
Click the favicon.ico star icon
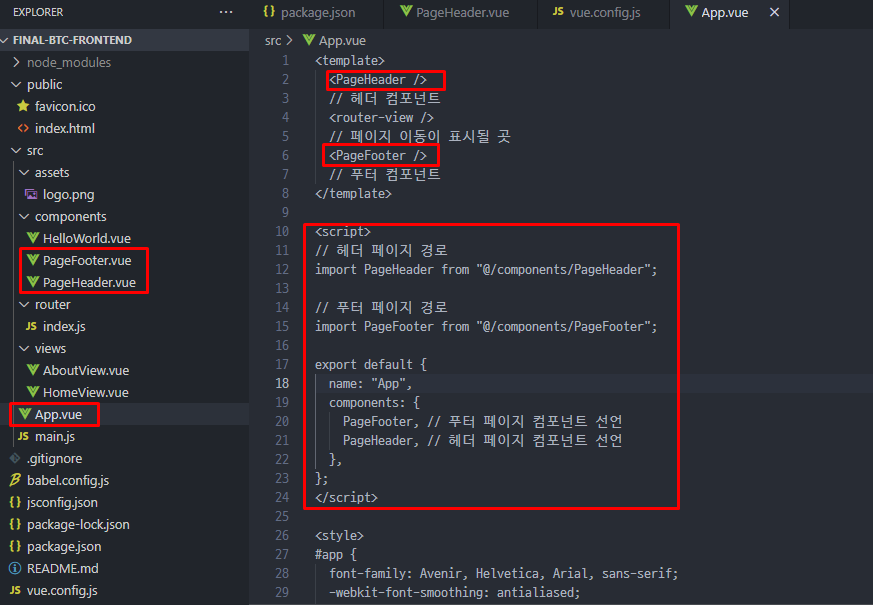click(x=23, y=106)
